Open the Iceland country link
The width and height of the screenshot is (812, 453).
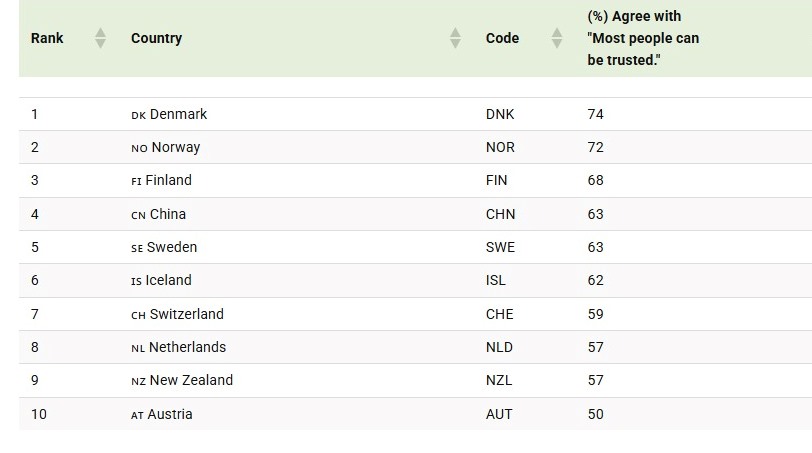[x=168, y=280]
